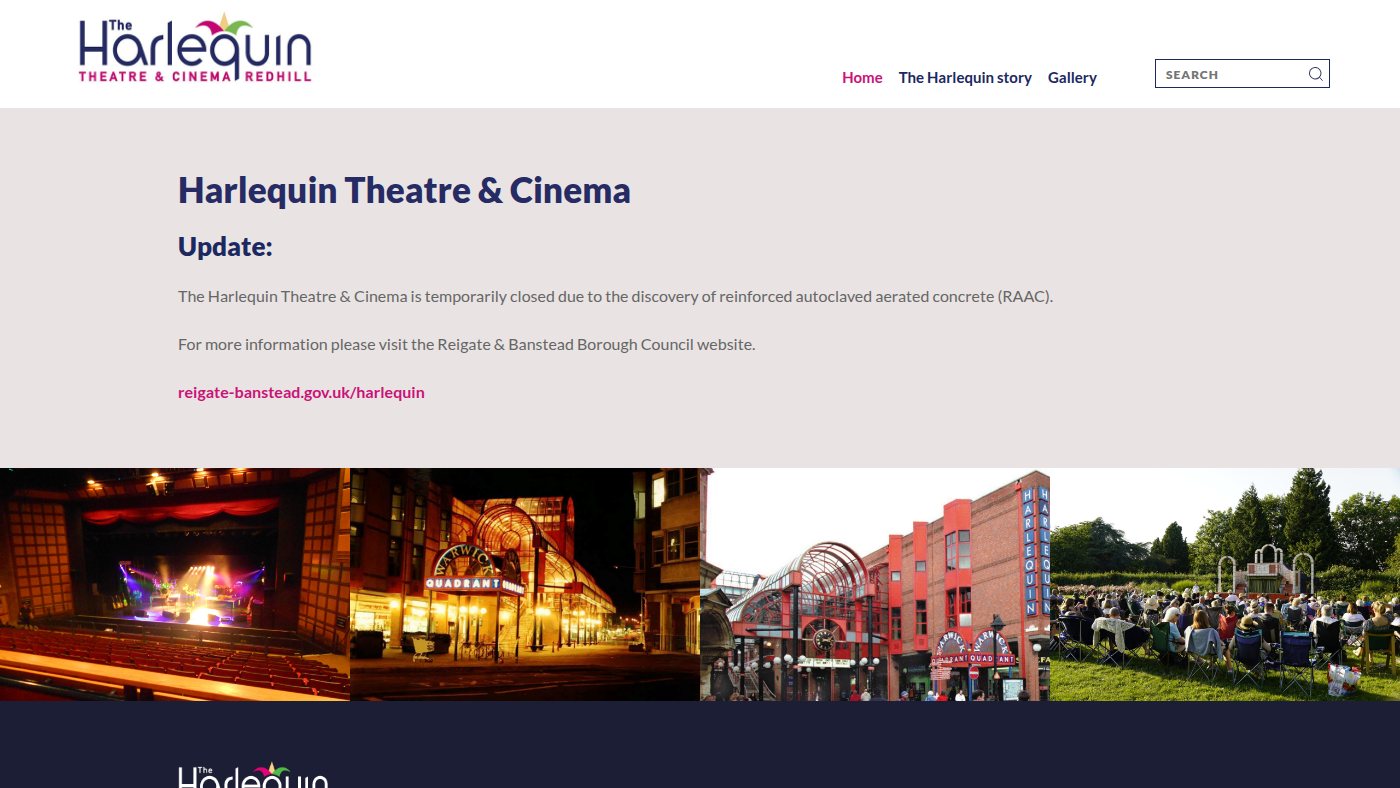This screenshot has height=788, width=1400.
Task: Open The Harlequin story page
Action: coord(965,78)
